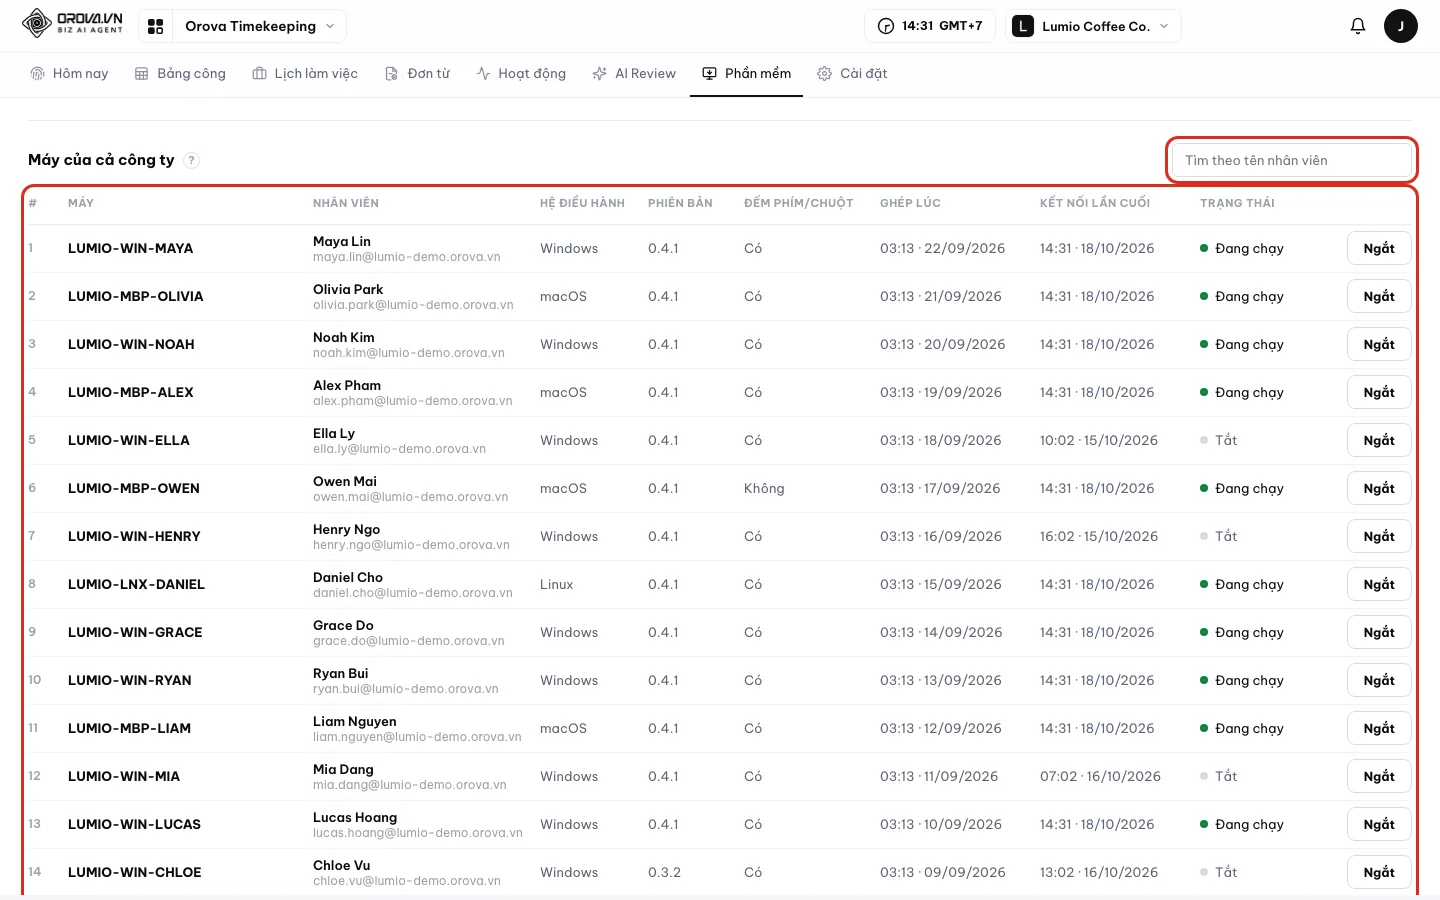The image size is (1440, 900).
Task: Open the notifications bell
Action: pos(1357,26)
